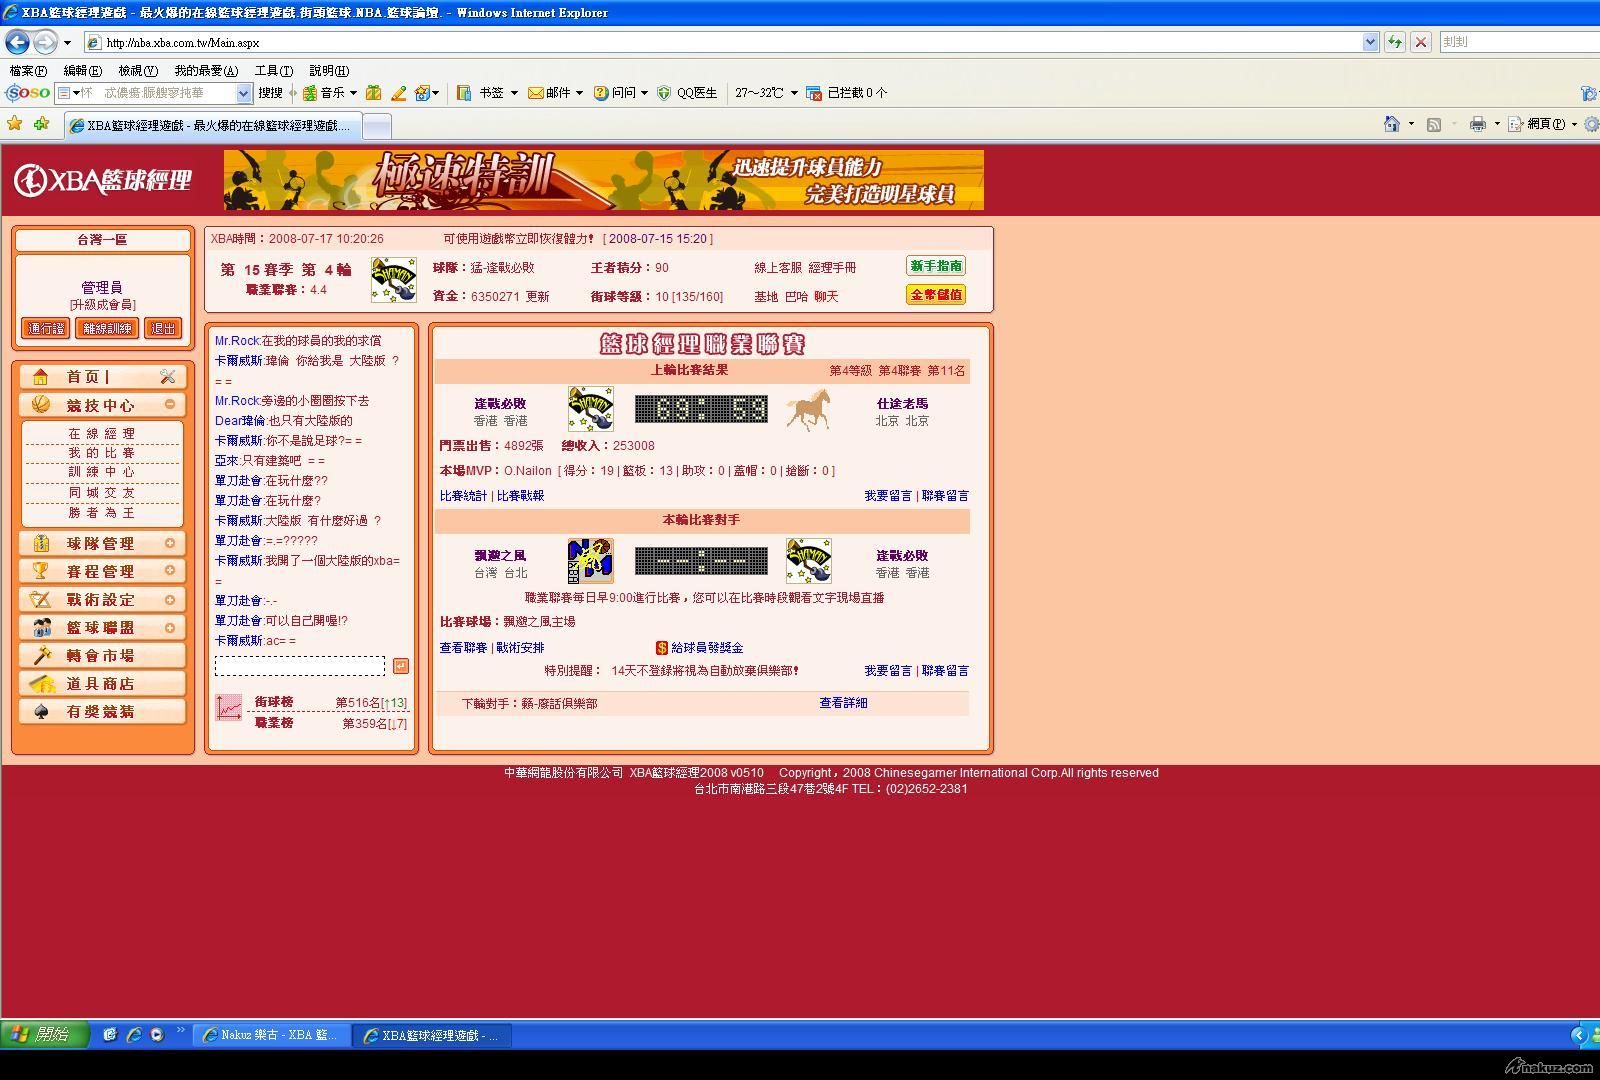
Task: Click the spade icon for 有獎競猜
Action: coord(41,711)
